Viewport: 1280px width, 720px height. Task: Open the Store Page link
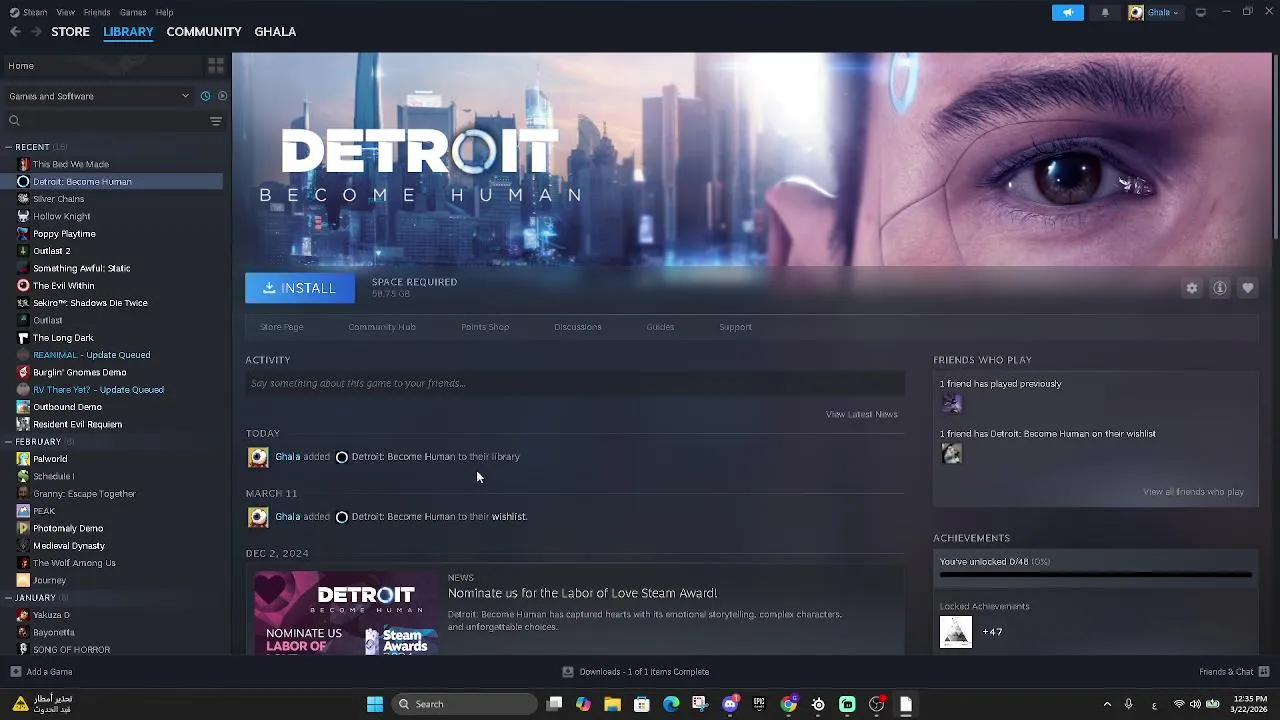point(282,327)
